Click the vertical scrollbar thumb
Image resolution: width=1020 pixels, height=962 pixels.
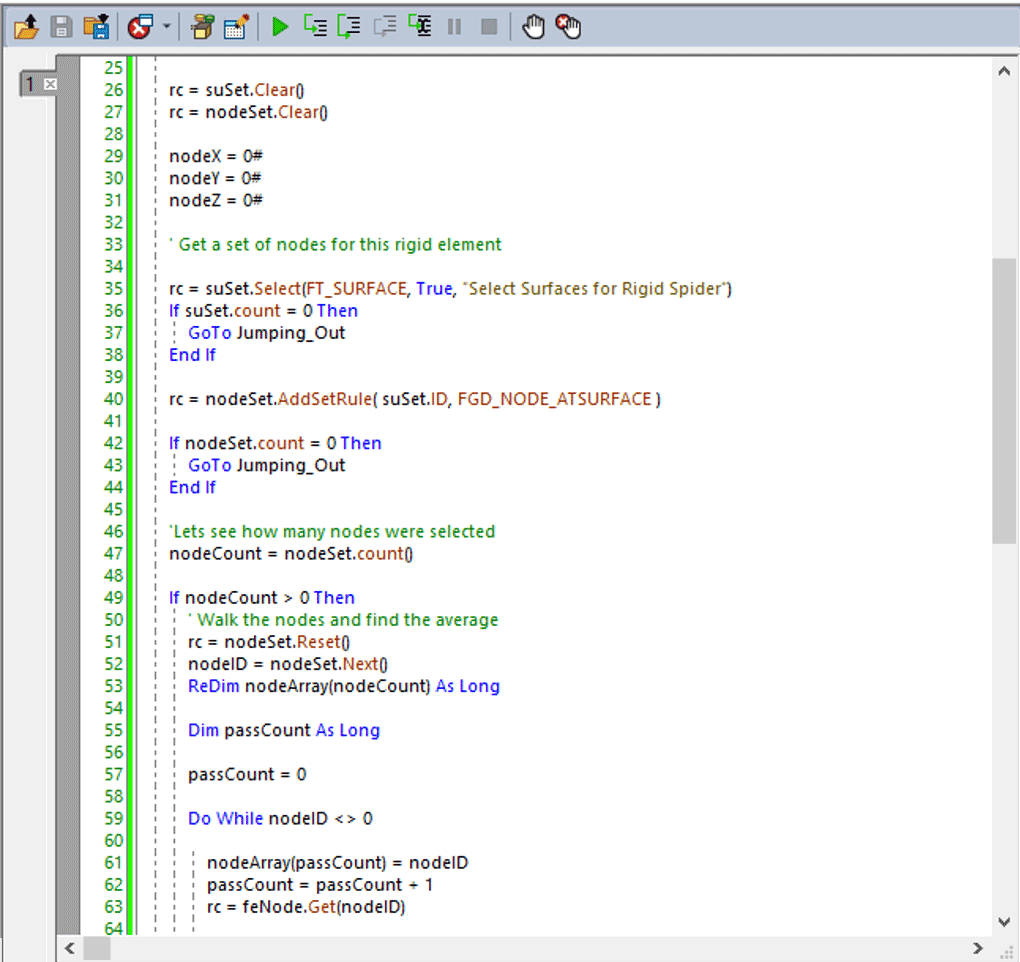tap(1004, 401)
